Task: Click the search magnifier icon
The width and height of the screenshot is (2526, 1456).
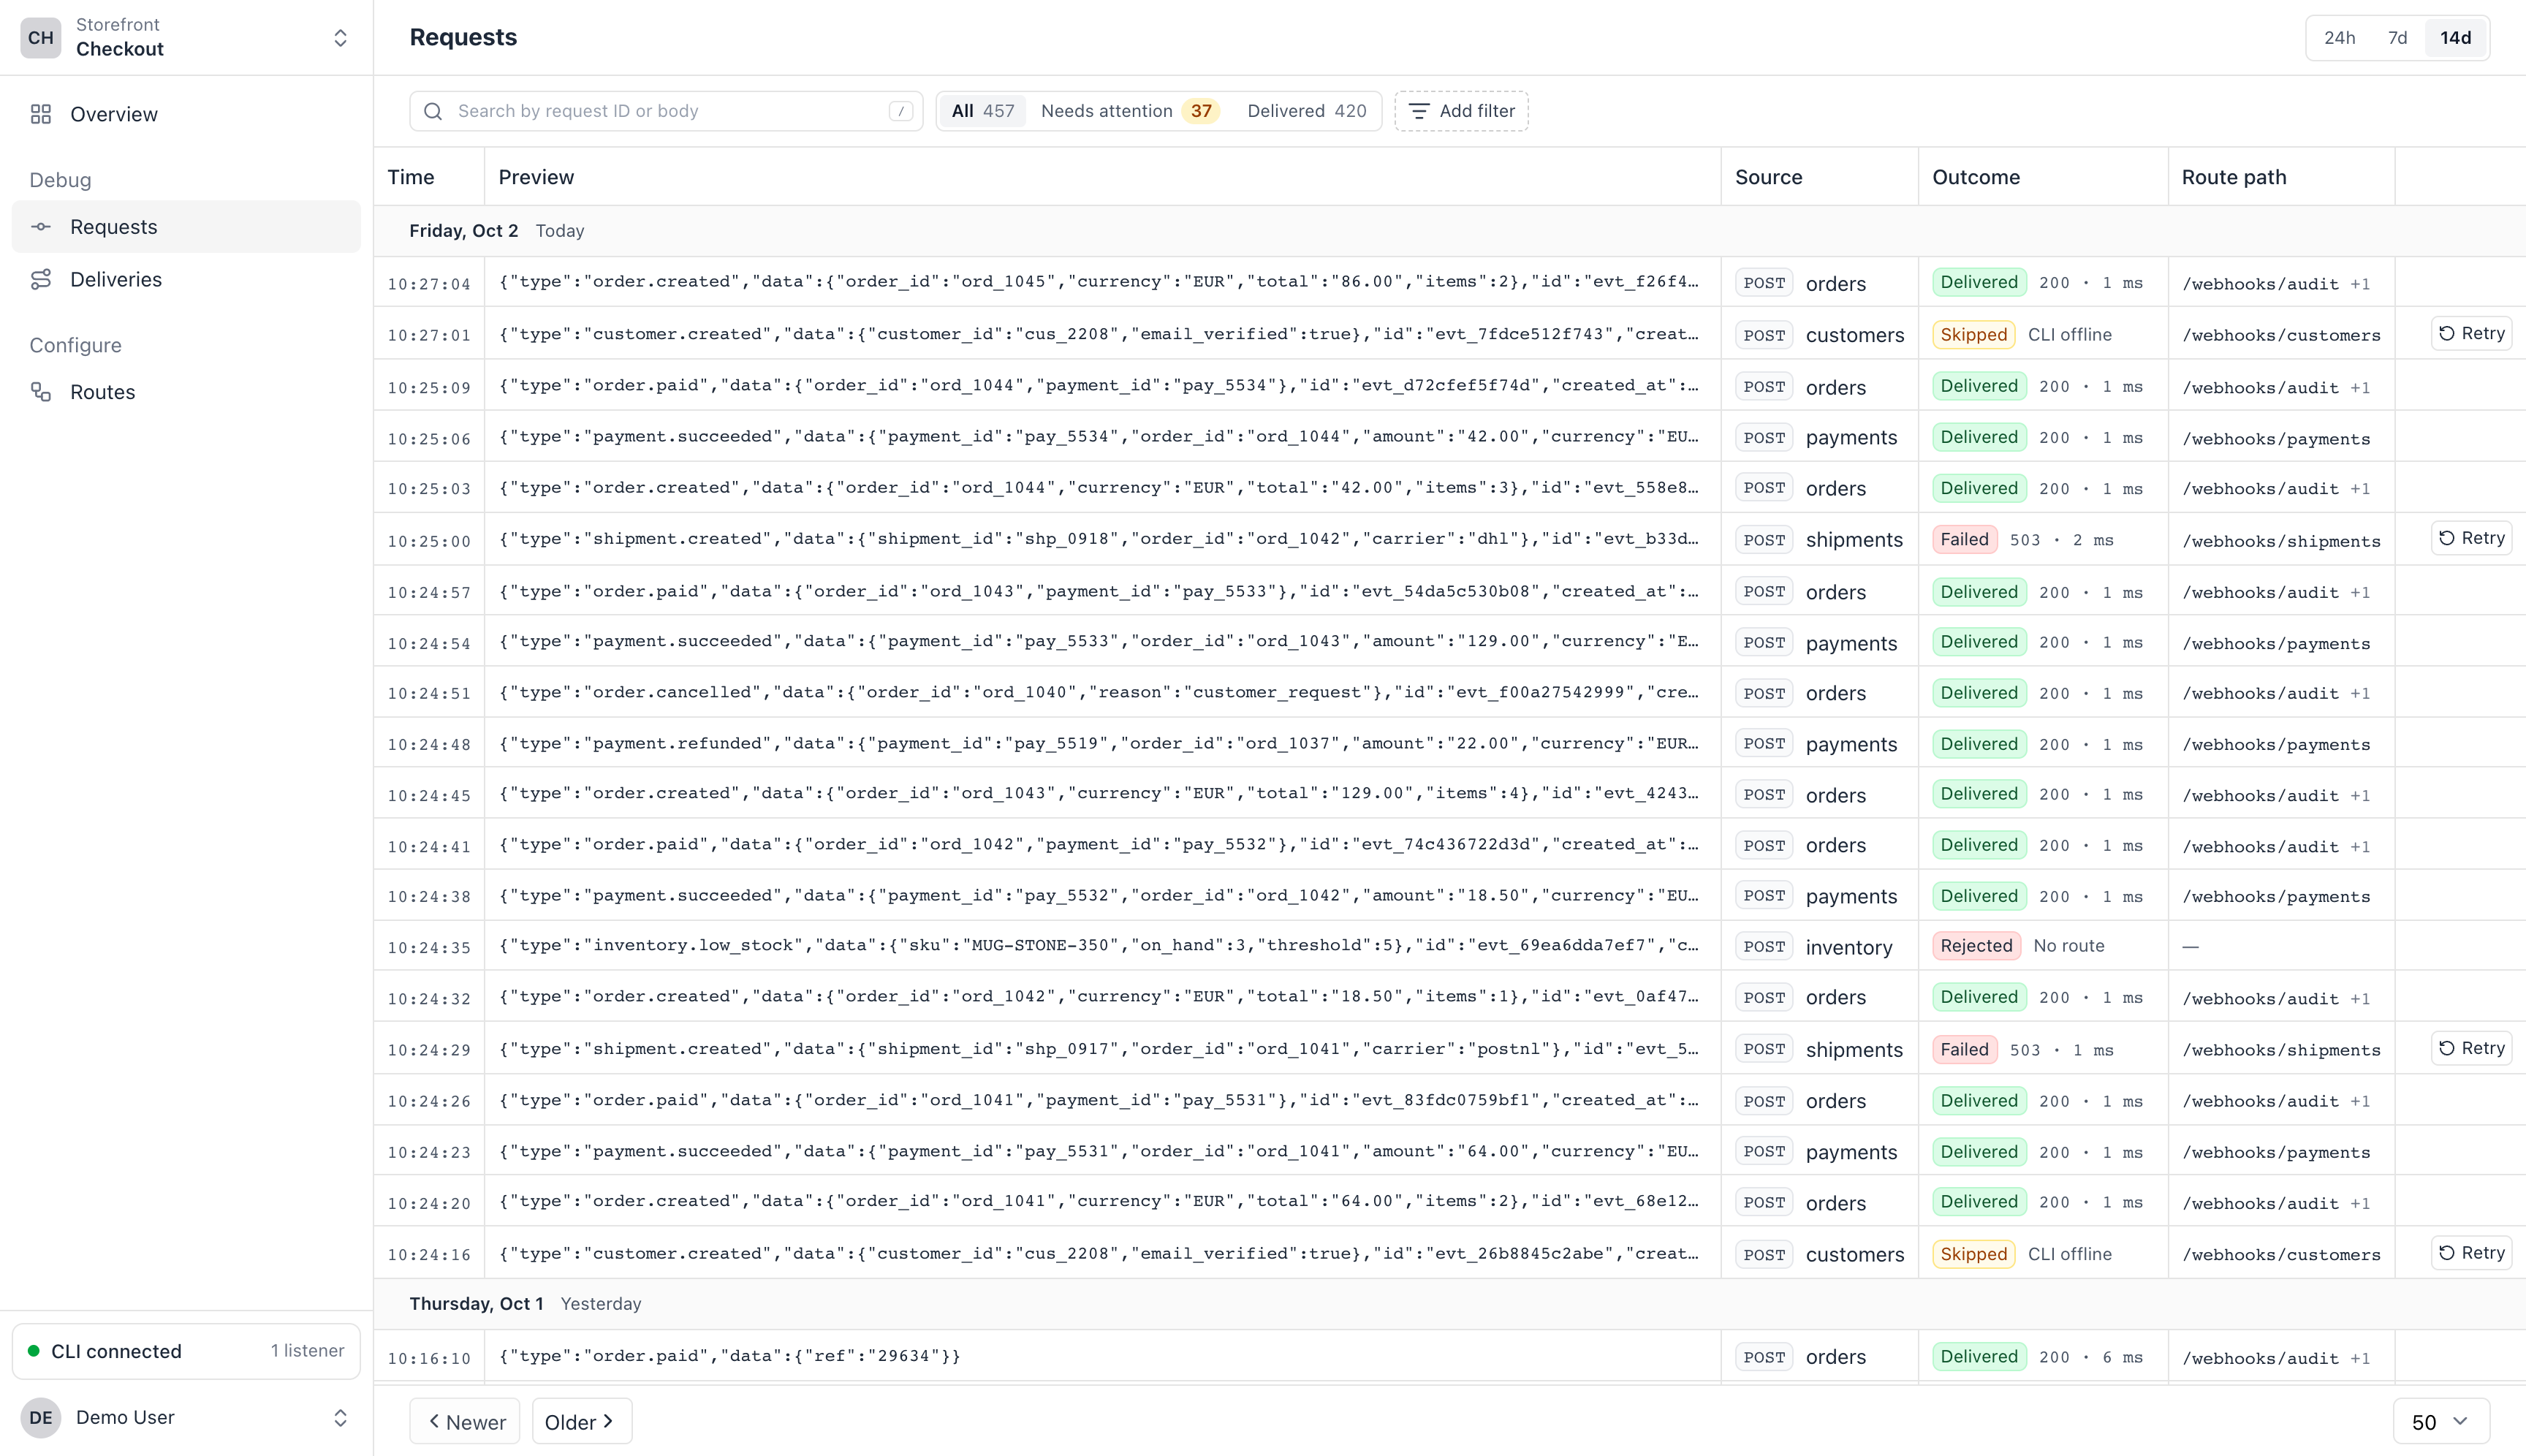Action: pyautogui.click(x=433, y=111)
